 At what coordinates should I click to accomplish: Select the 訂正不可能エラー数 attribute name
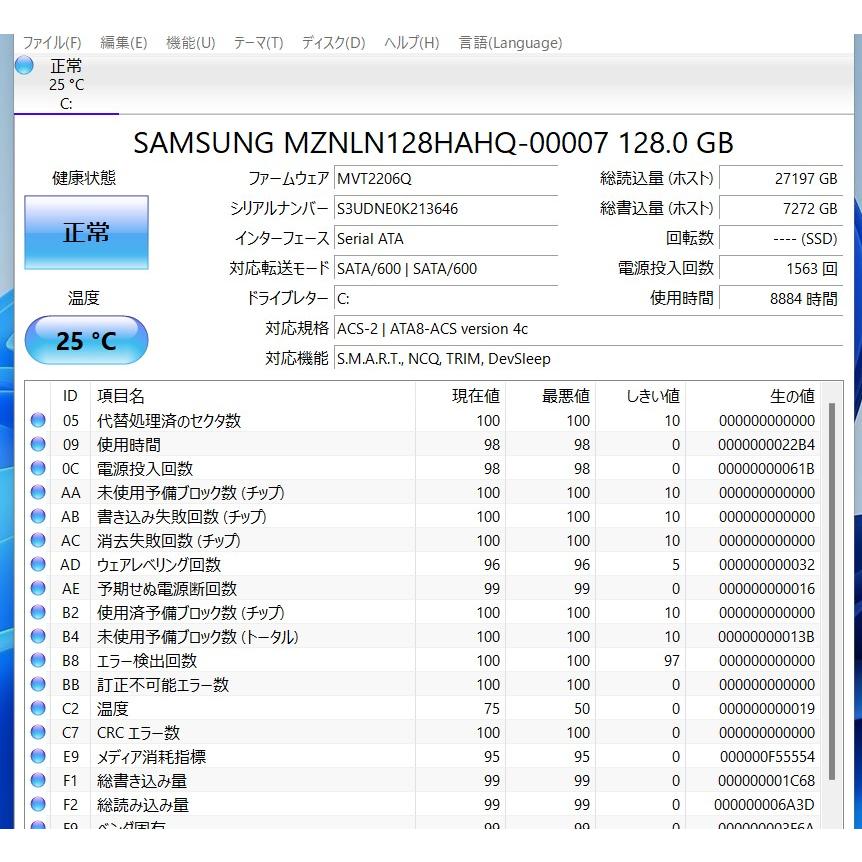[163, 684]
